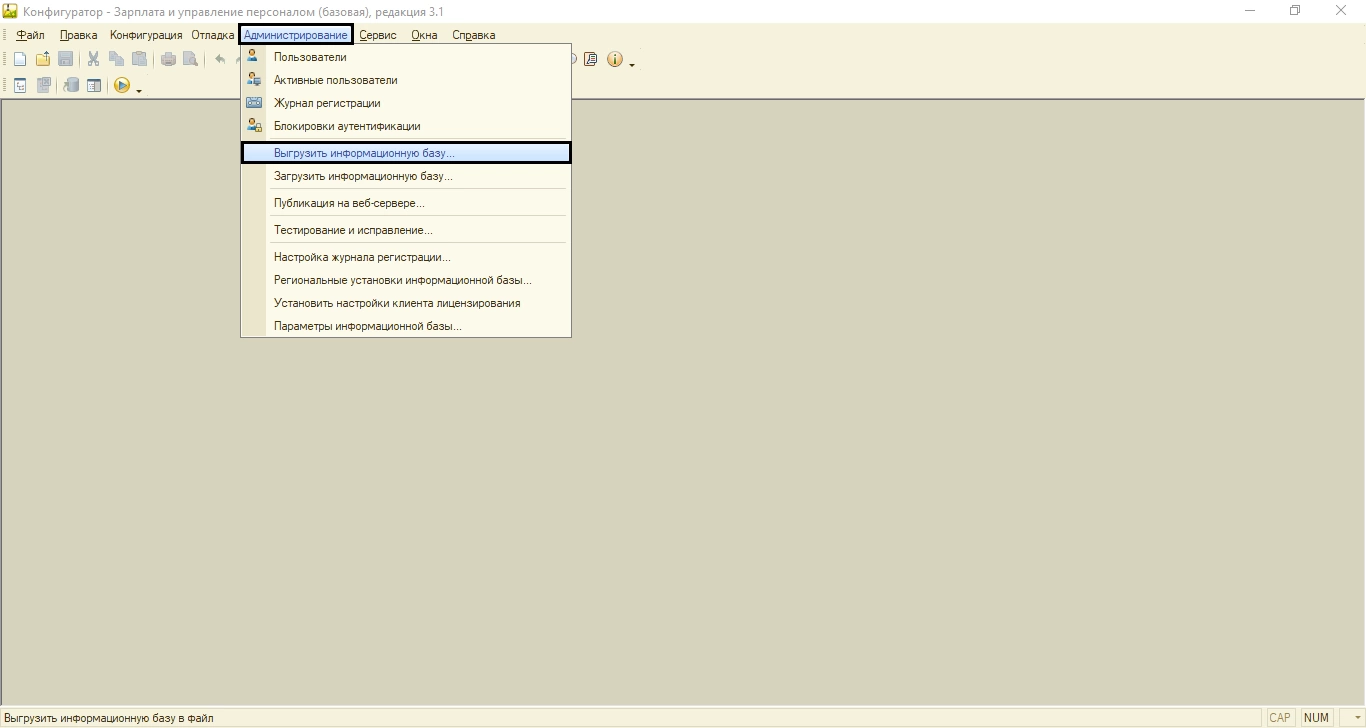The height and width of the screenshot is (728, 1366).
Task: Click the Save floppy disk icon
Action: pyautogui.click(x=66, y=60)
